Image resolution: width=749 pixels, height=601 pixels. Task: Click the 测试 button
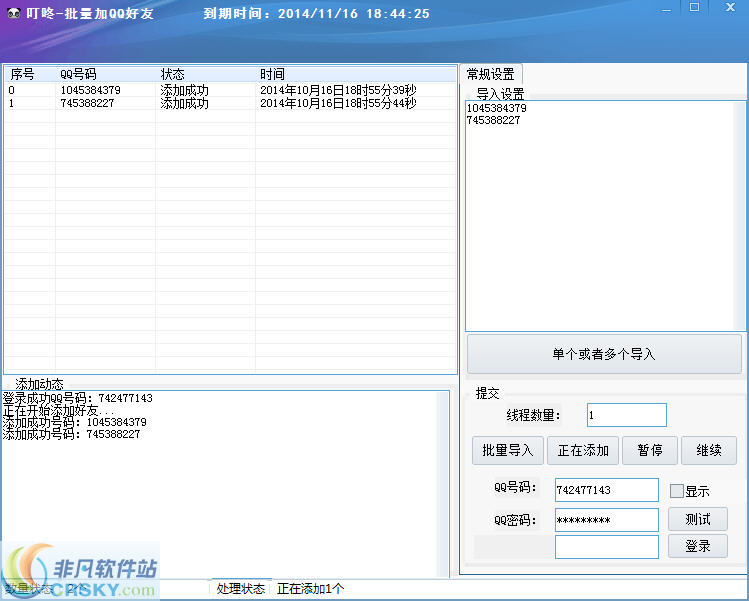click(x=697, y=519)
